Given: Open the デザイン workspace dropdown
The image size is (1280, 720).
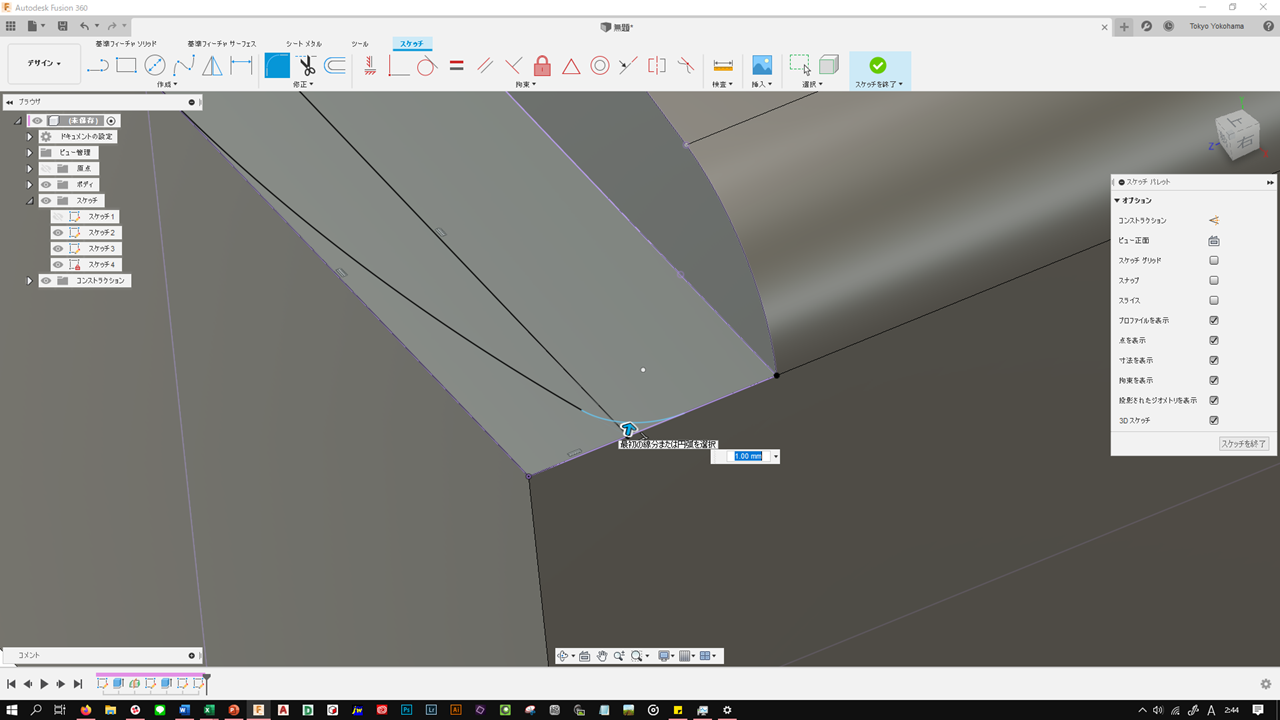Looking at the screenshot, I should (44, 64).
